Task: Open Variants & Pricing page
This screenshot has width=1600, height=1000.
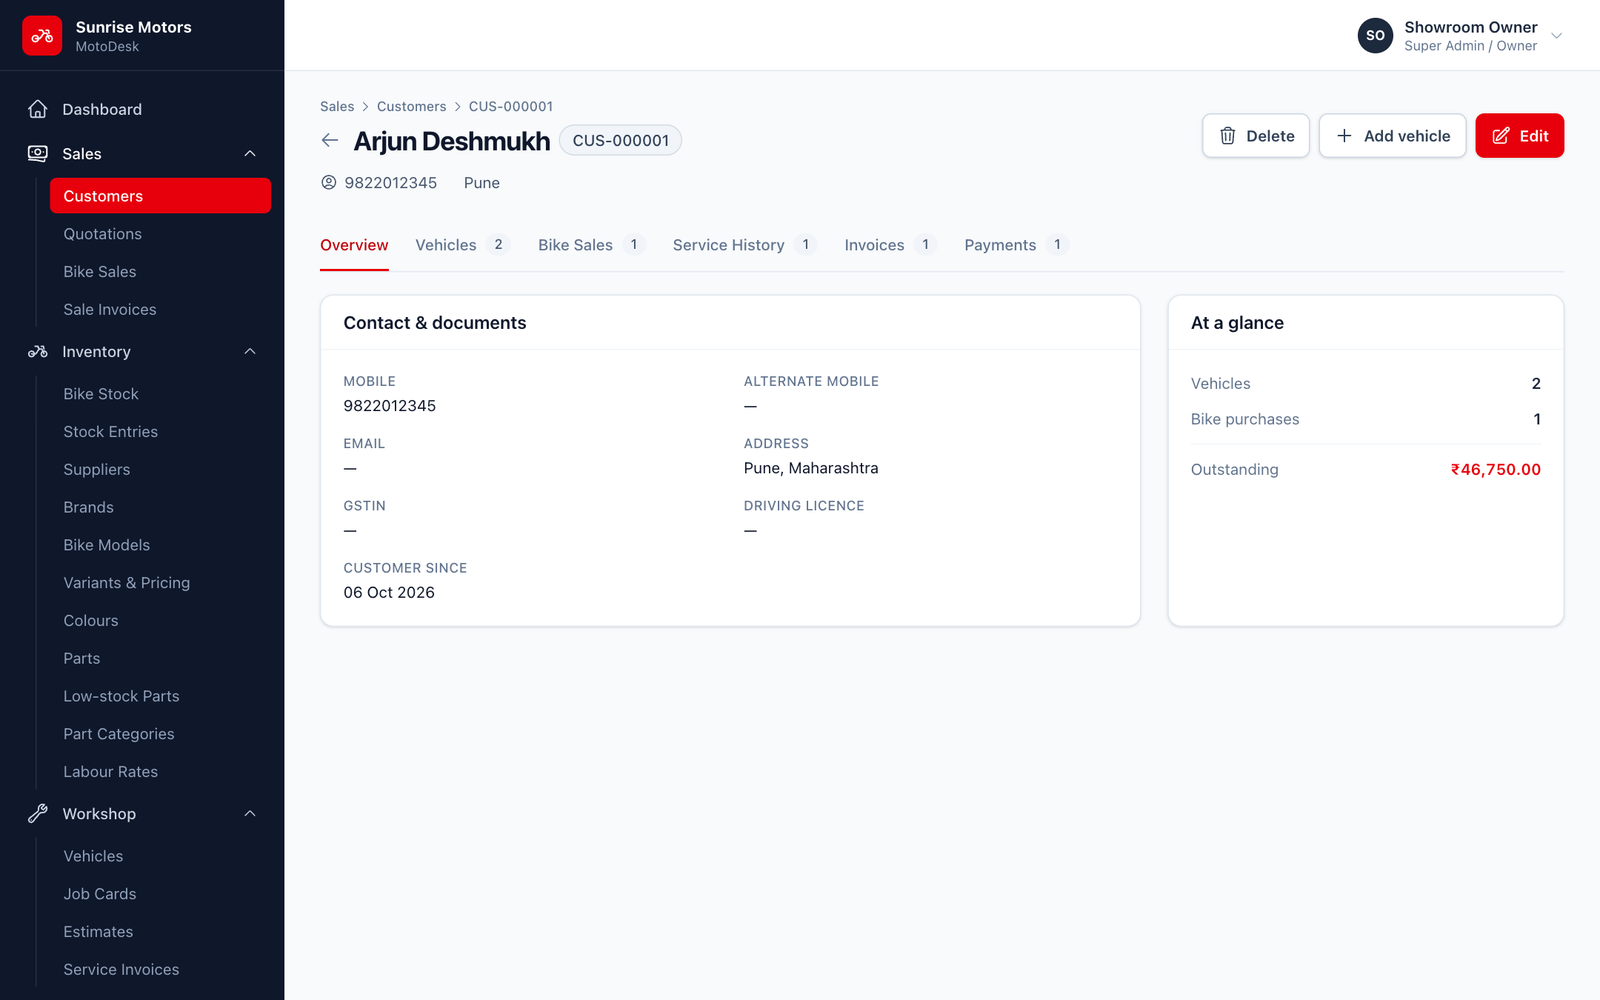Action: pyautogui.click(x=160, y=583)
